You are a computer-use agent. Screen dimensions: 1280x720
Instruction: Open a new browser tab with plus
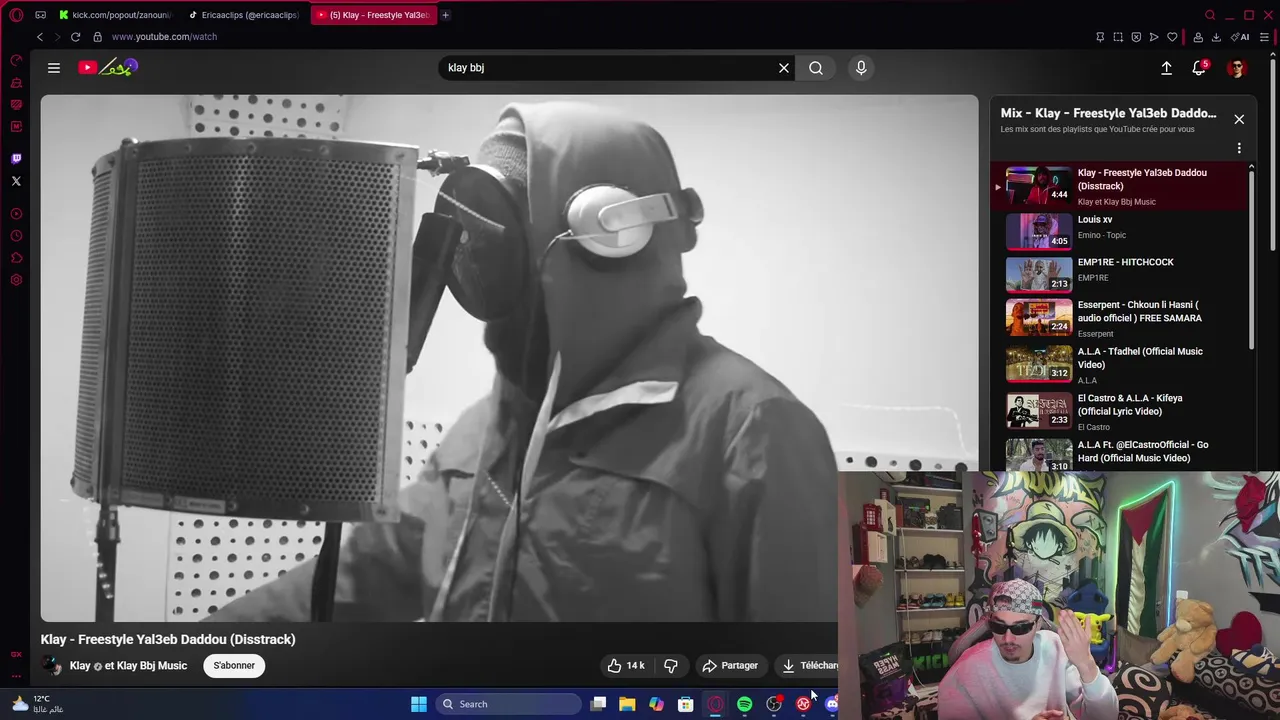pos(445,15)
